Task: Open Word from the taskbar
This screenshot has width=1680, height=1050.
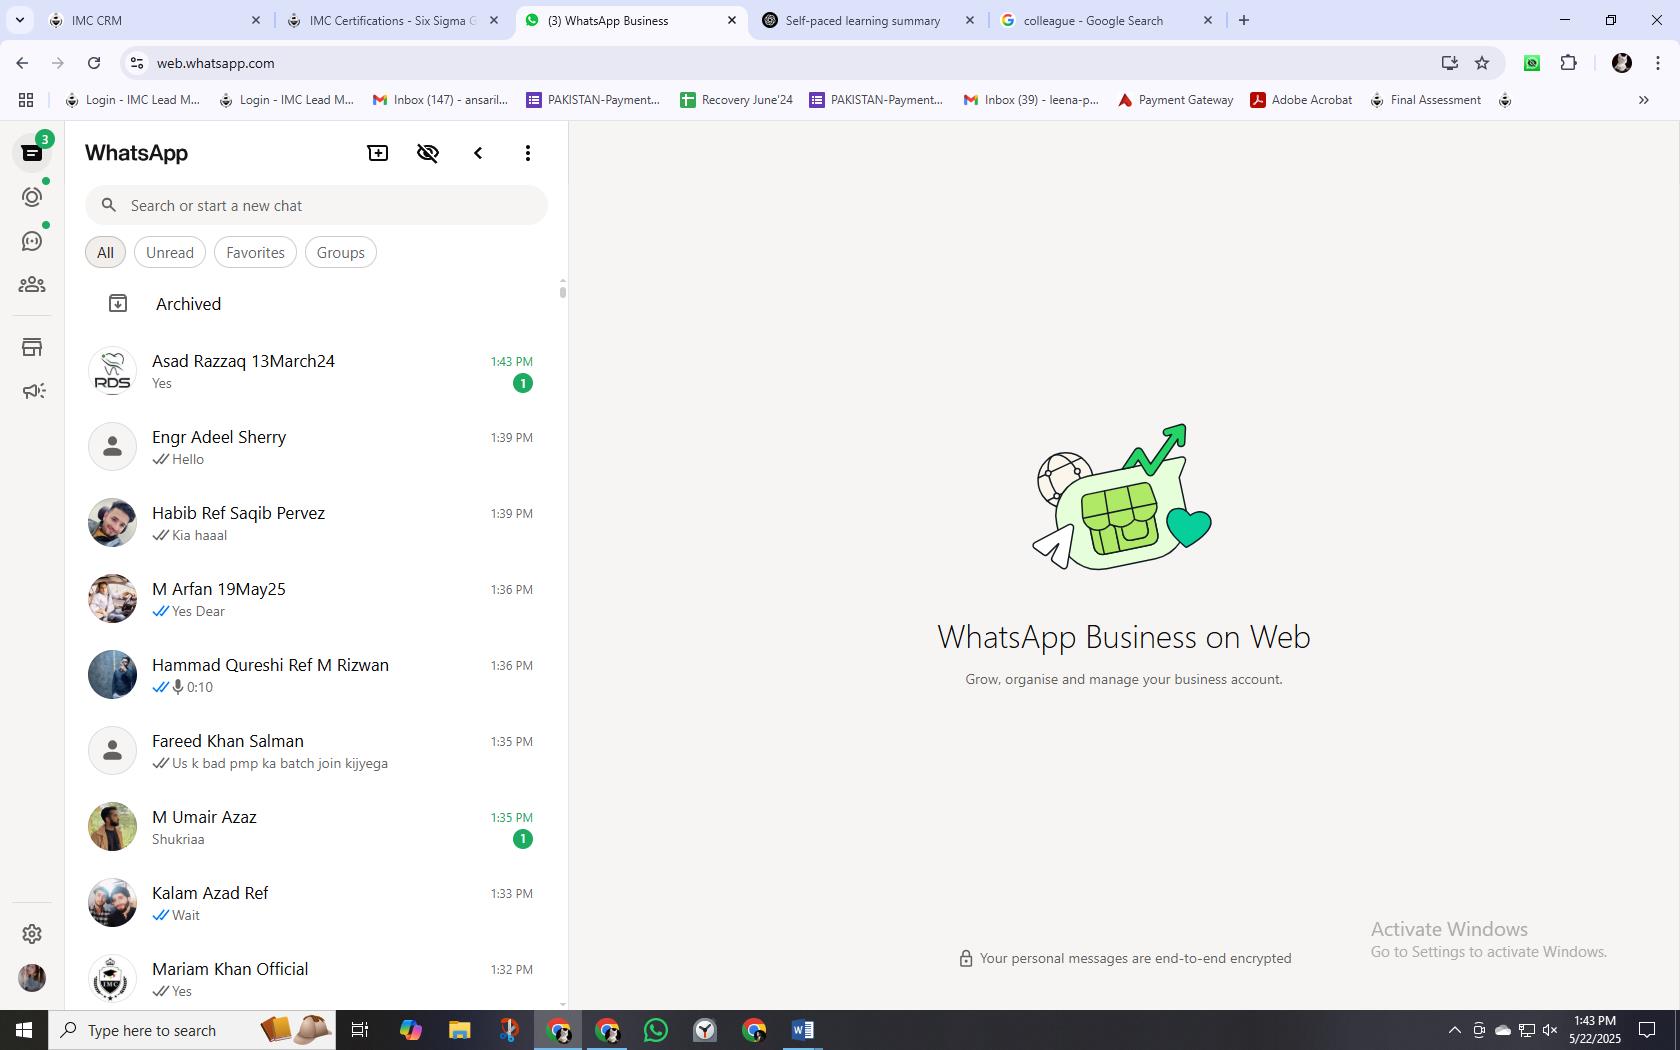Action: point(803,1030)
